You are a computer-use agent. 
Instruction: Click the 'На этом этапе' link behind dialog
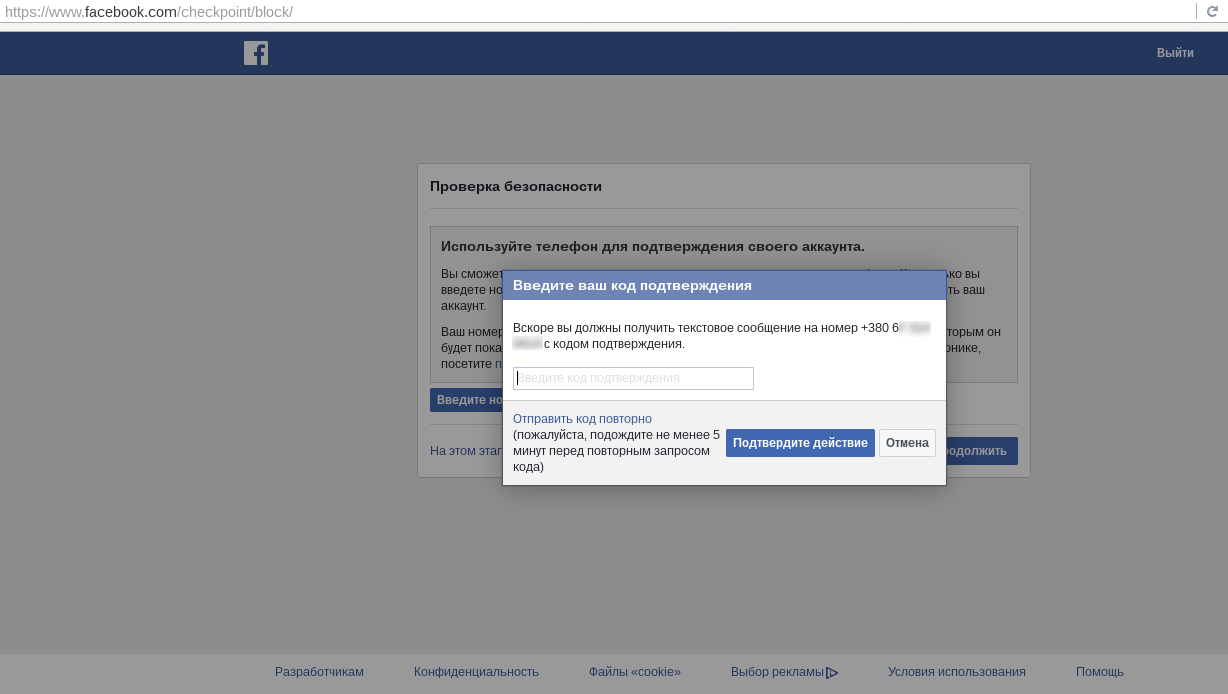465,451
